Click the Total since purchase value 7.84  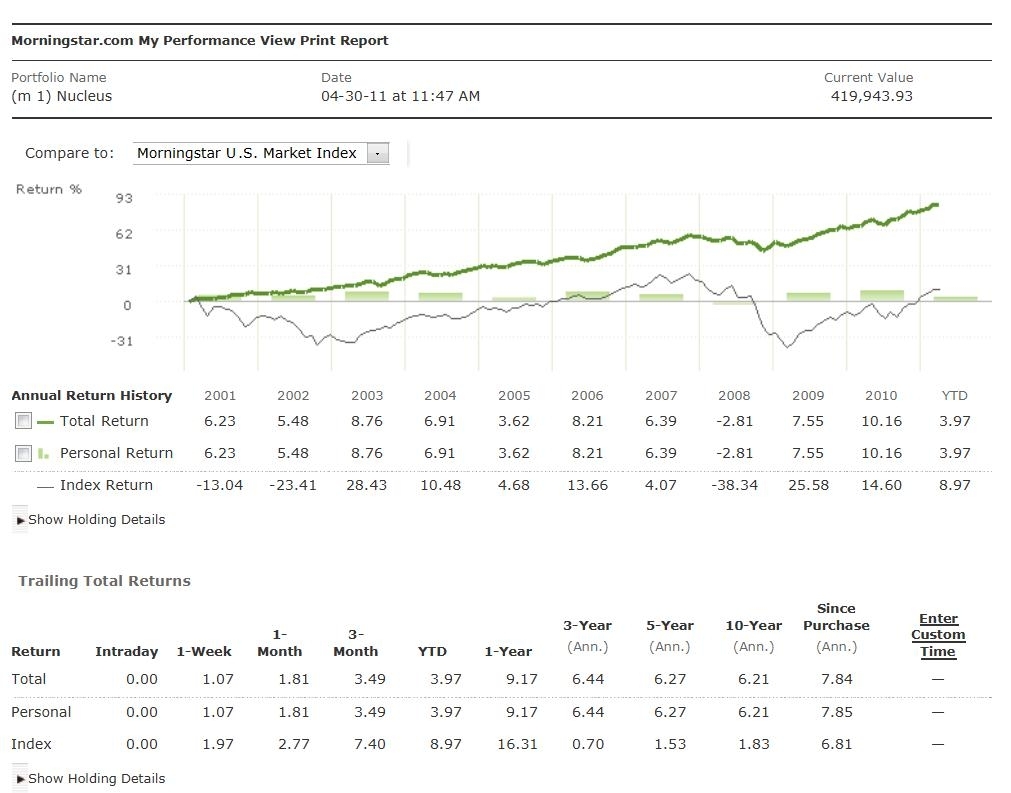coord(837,679)
